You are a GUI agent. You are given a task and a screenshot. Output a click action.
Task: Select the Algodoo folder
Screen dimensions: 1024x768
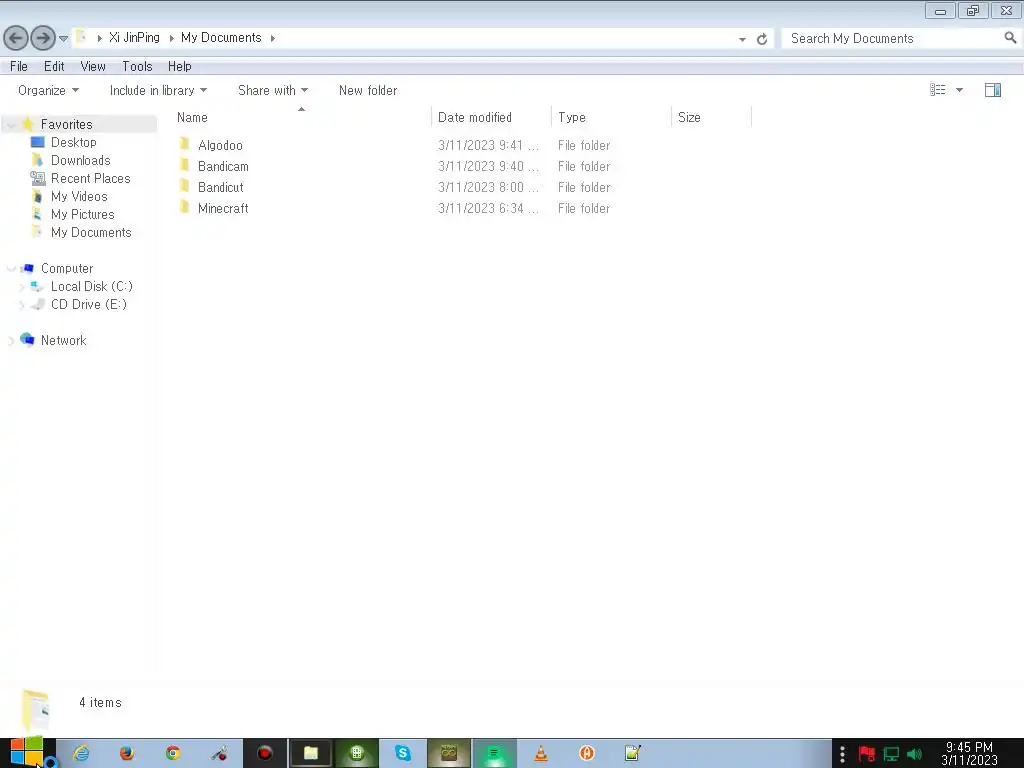[x=220, y=146]
